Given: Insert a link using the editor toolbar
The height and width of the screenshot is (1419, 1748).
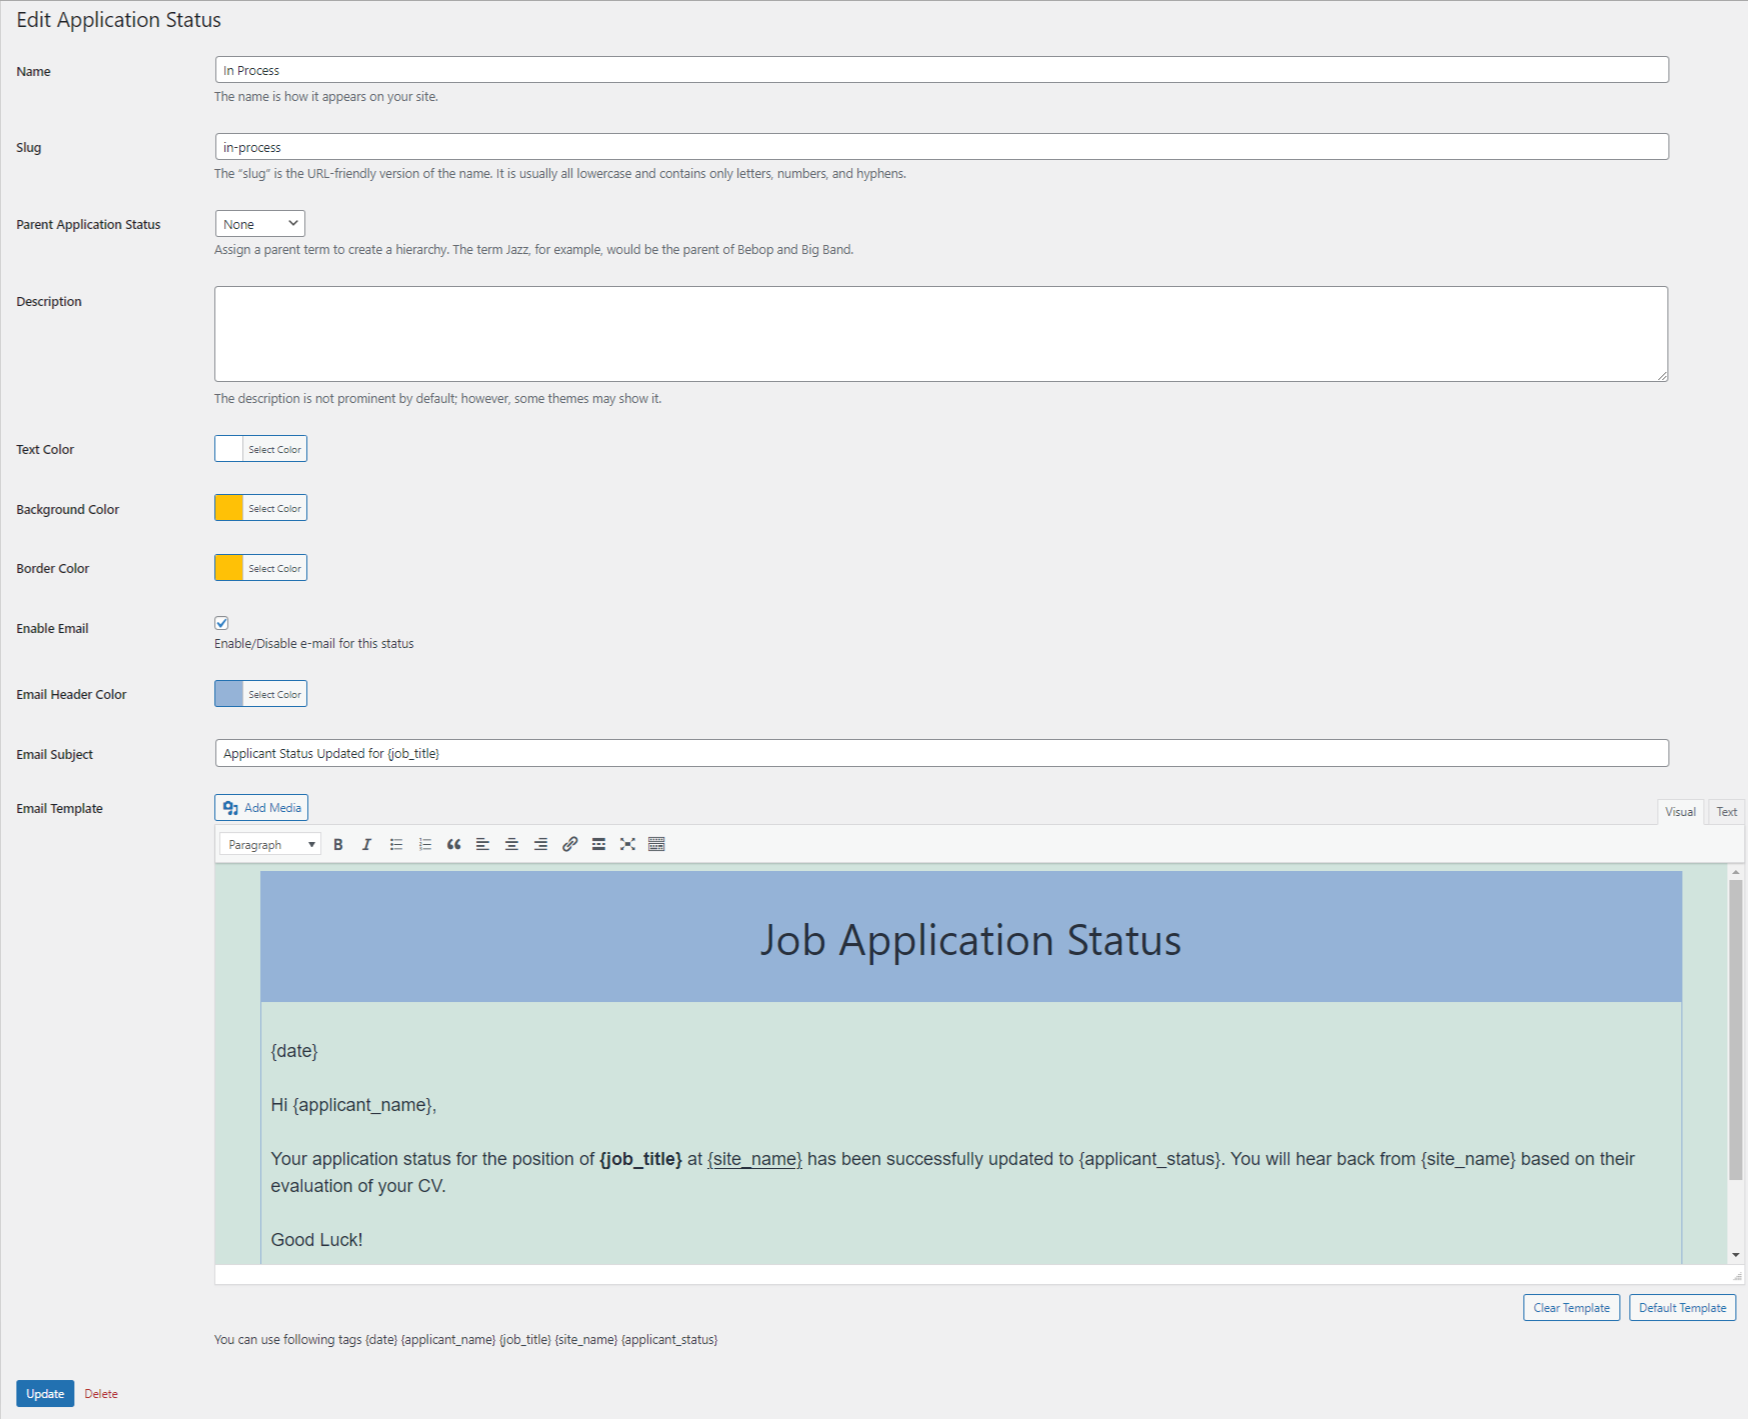Looking at the screenshot, I should click(x=570, y=844).
